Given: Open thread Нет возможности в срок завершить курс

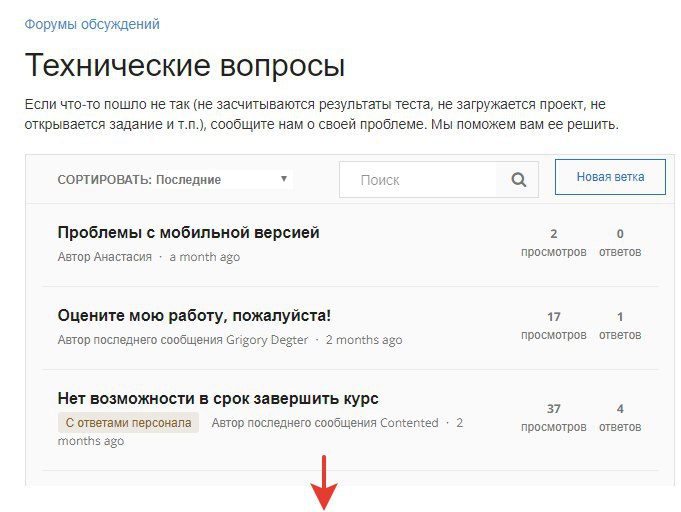Looking at the screenshot, I should (x=218, y=398).
